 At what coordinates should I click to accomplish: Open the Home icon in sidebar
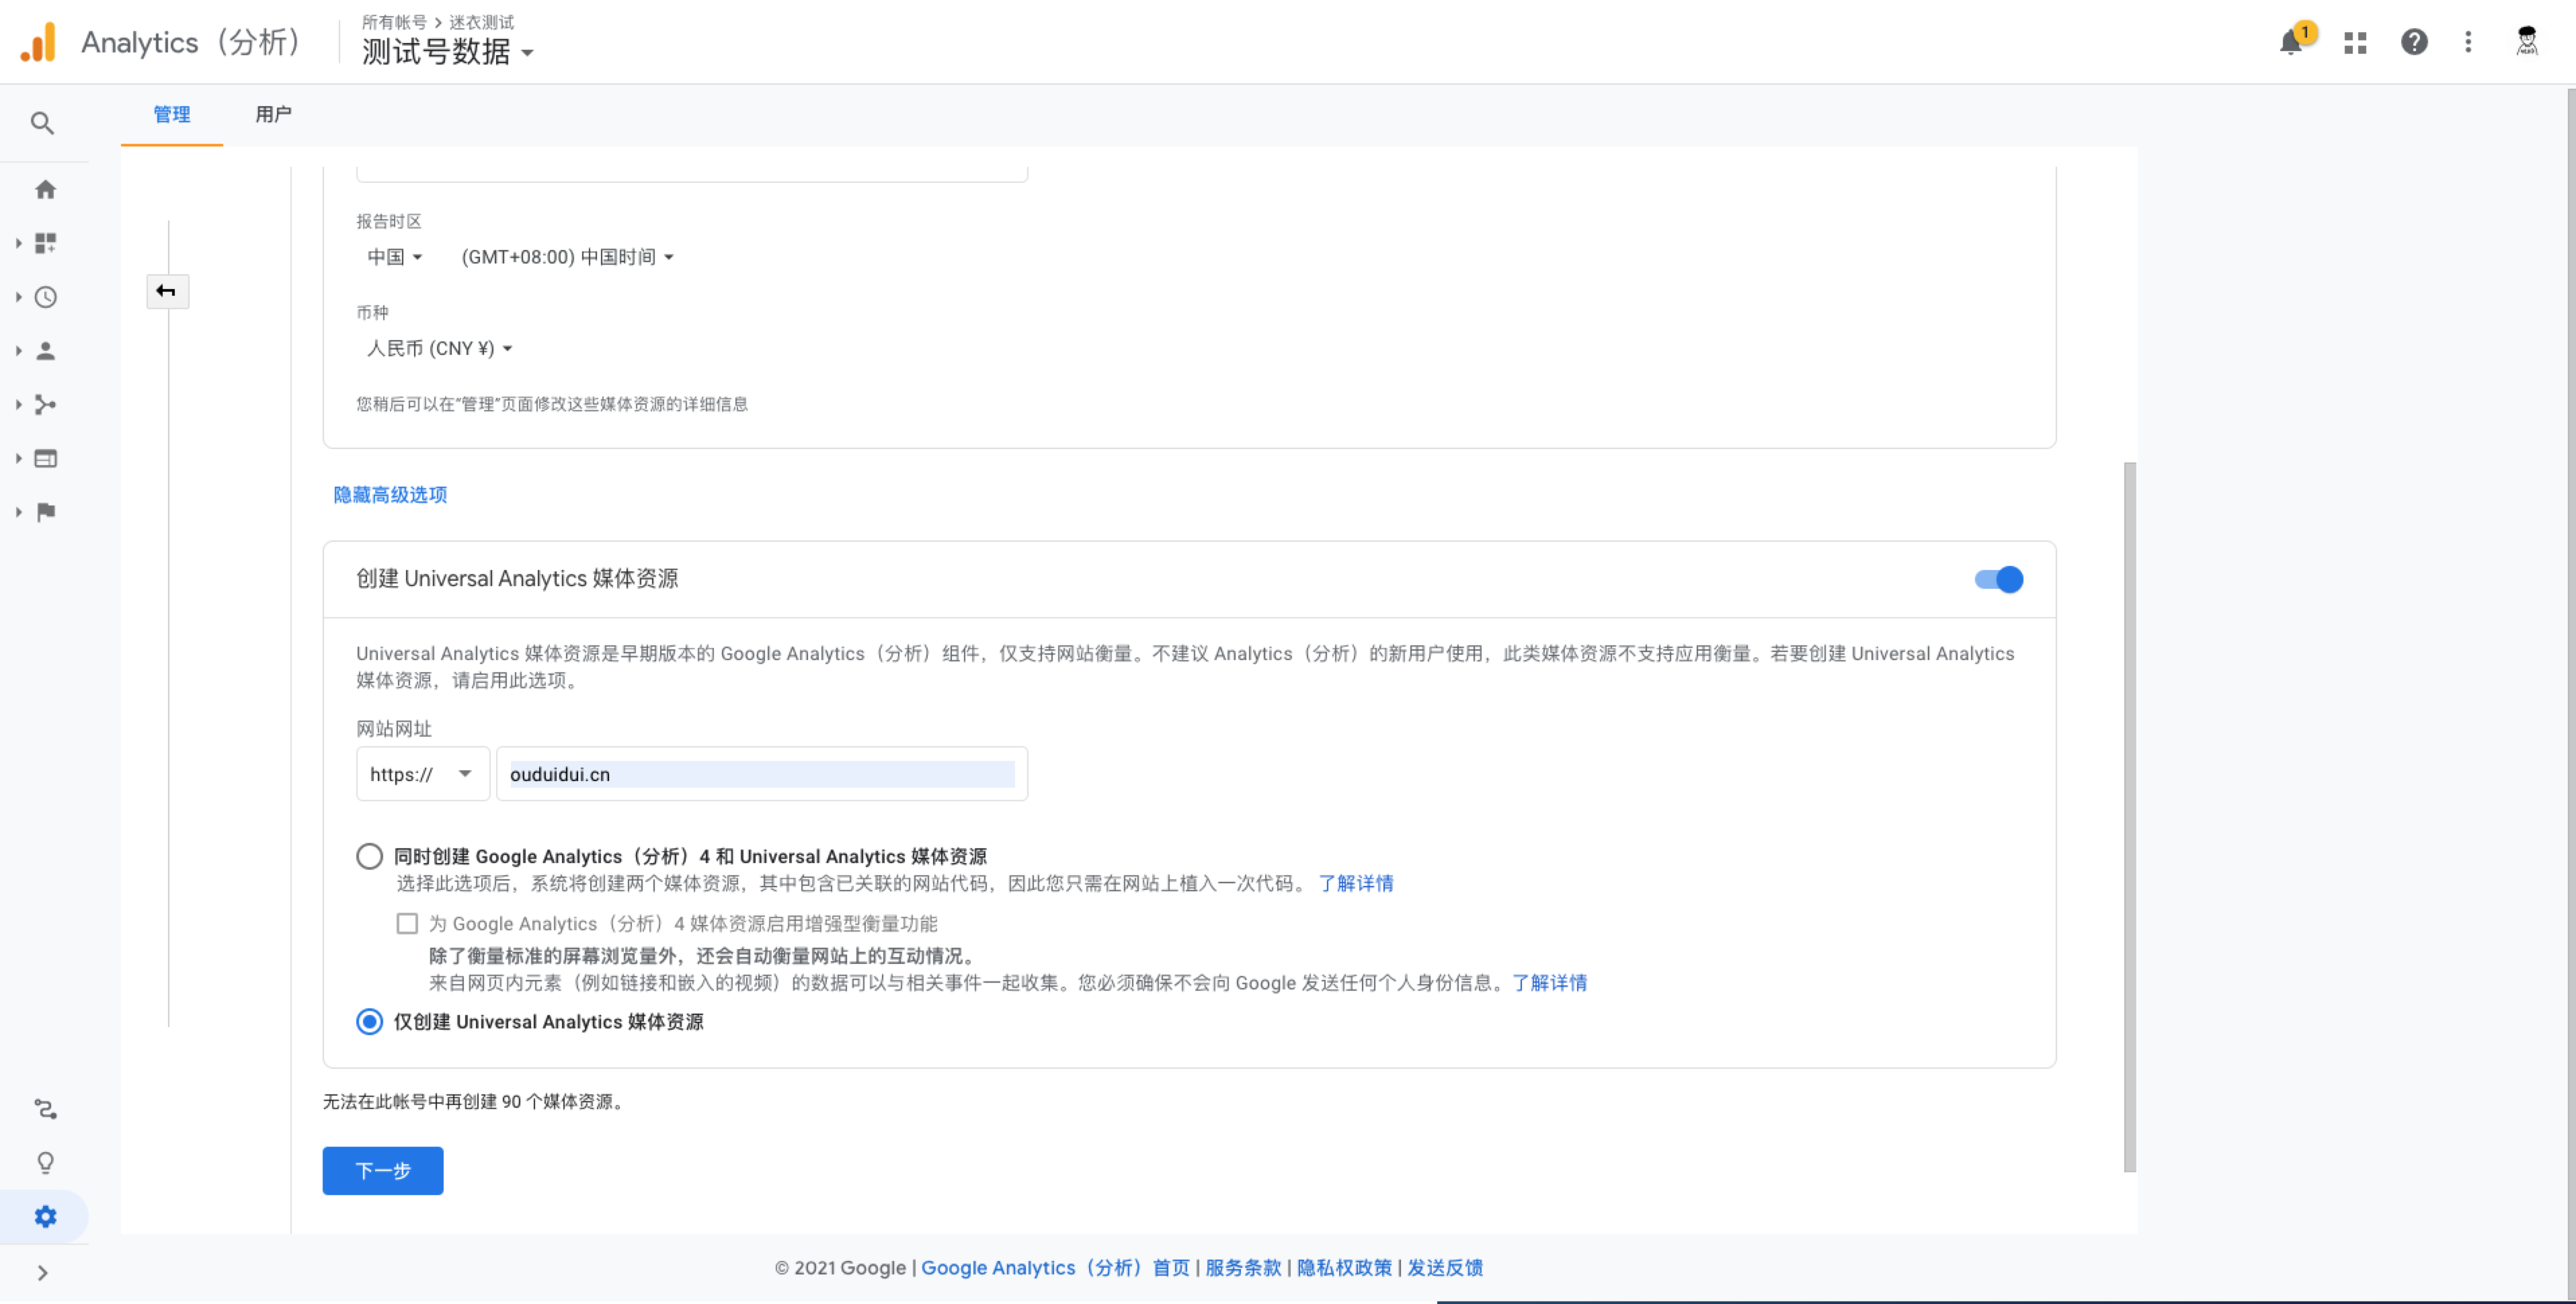(x=45, y=189)
